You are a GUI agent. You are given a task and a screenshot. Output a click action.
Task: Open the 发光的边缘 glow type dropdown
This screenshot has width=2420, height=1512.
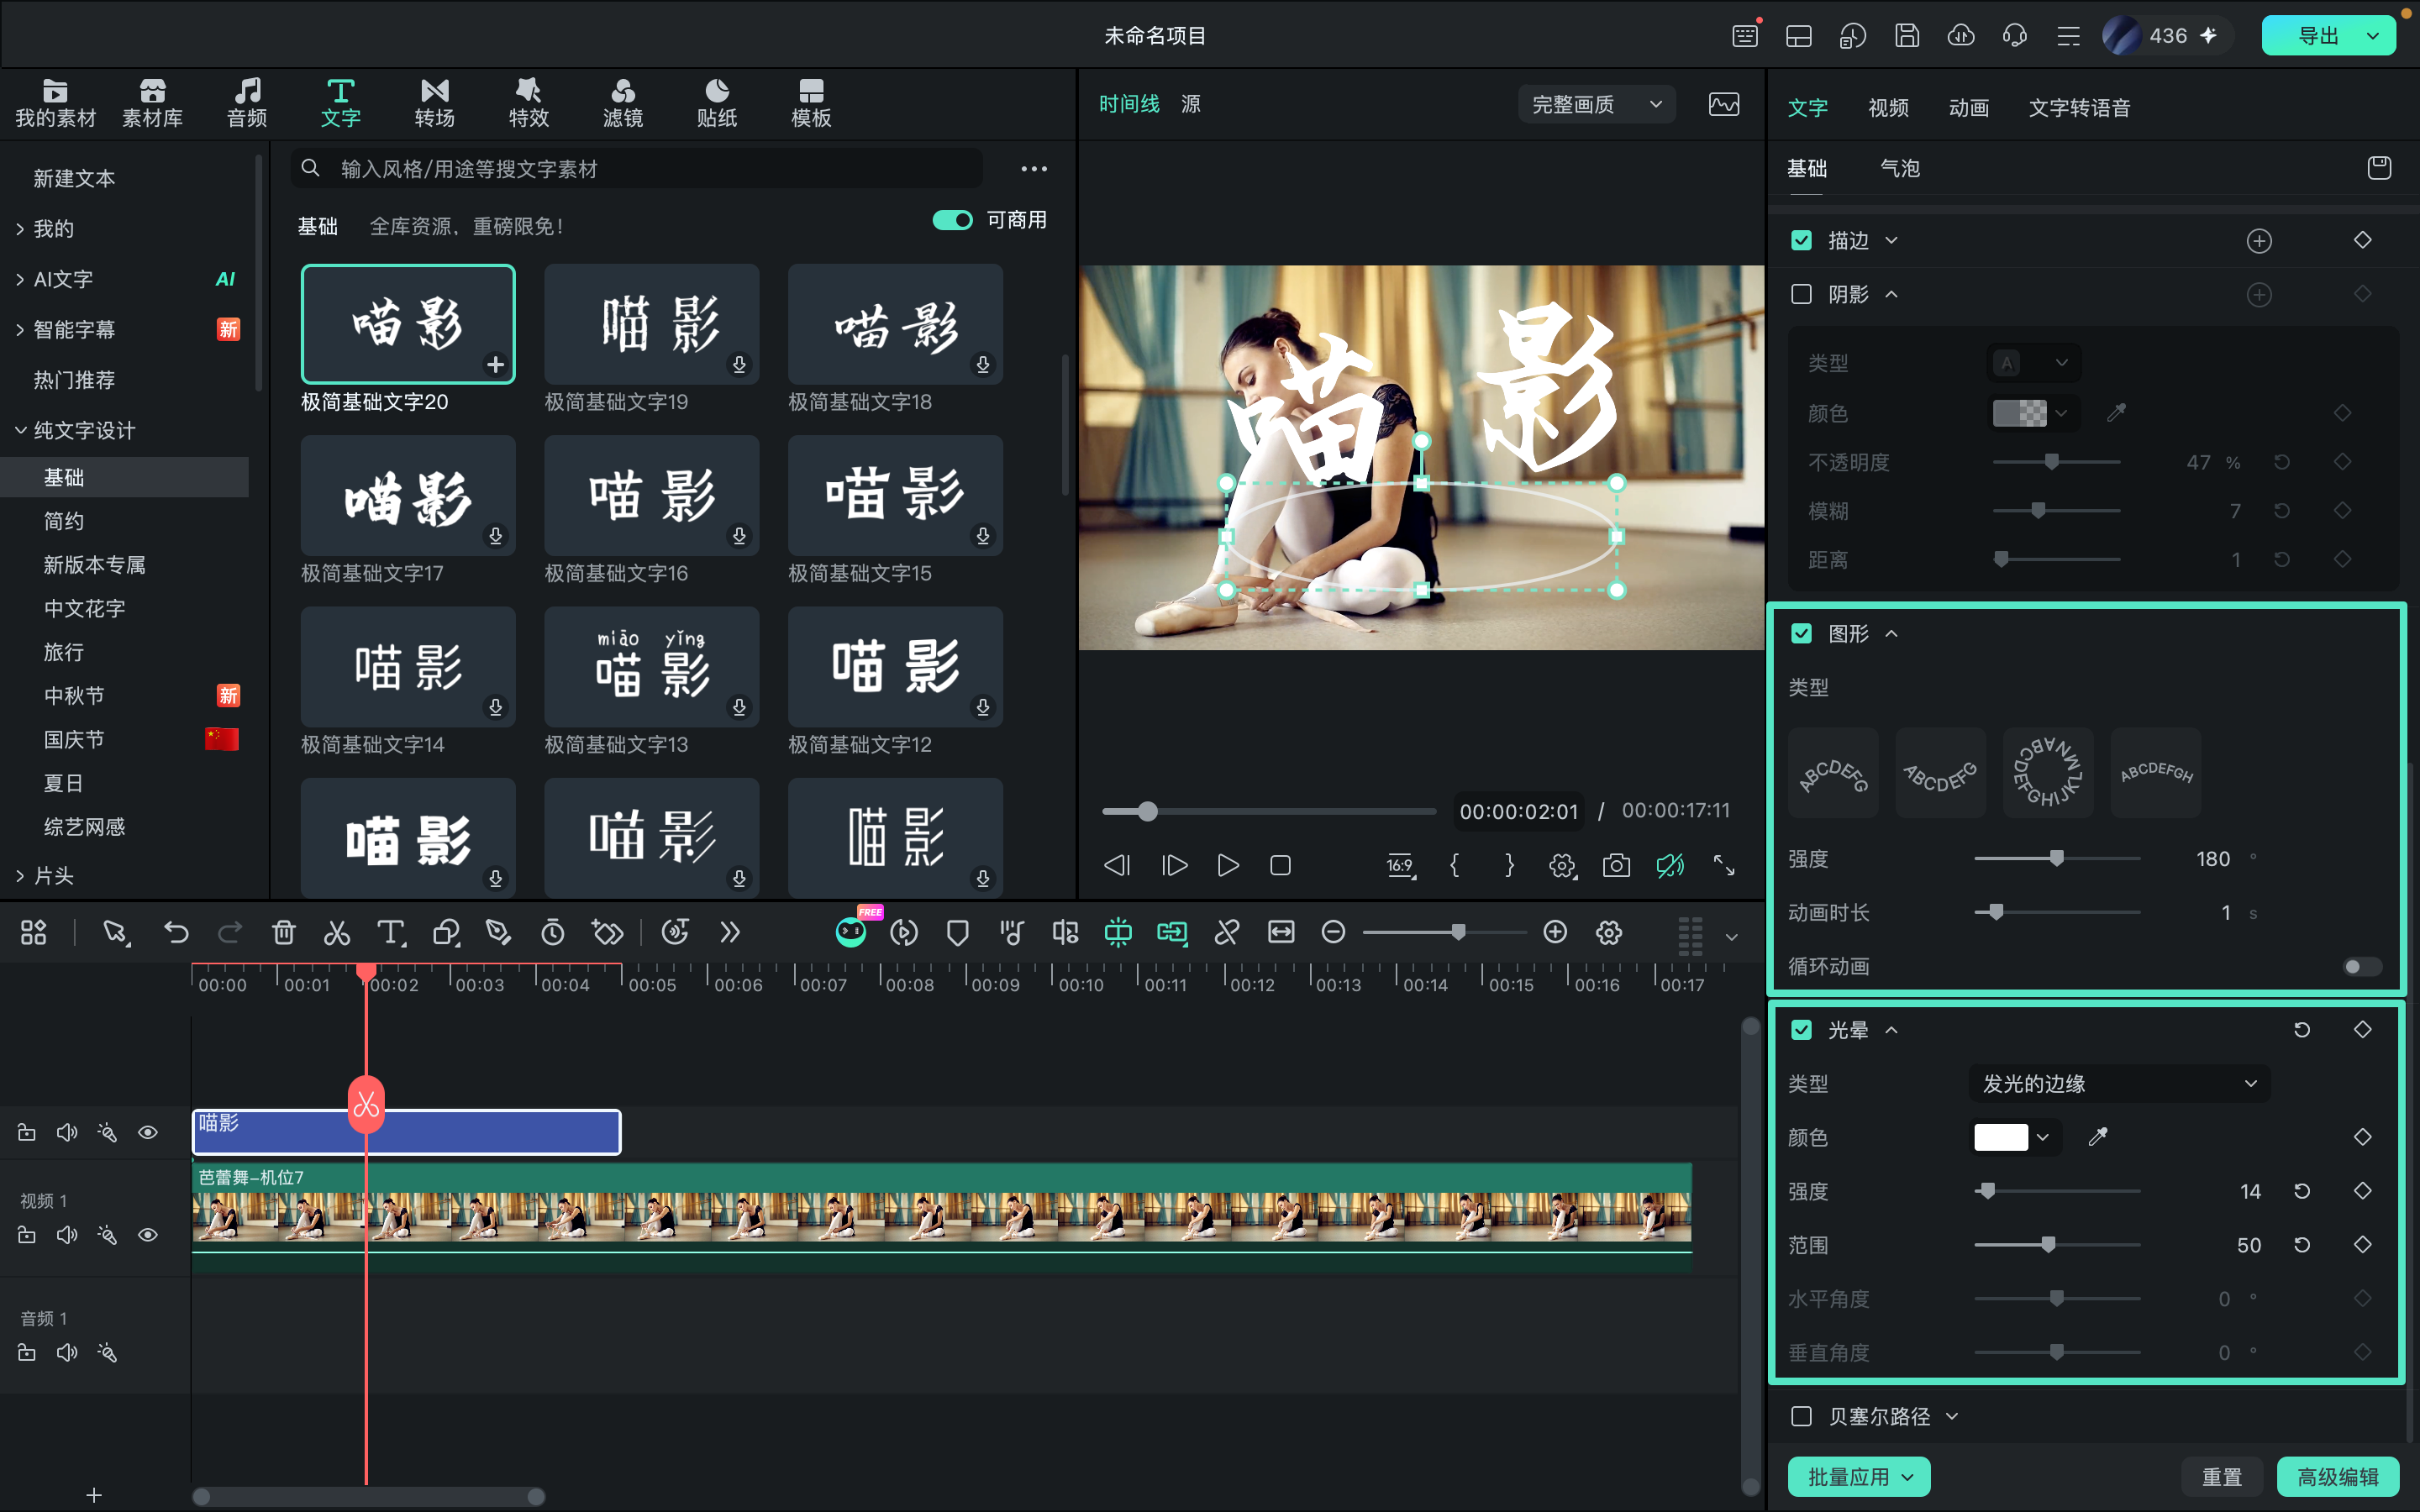(2119, 1083)
